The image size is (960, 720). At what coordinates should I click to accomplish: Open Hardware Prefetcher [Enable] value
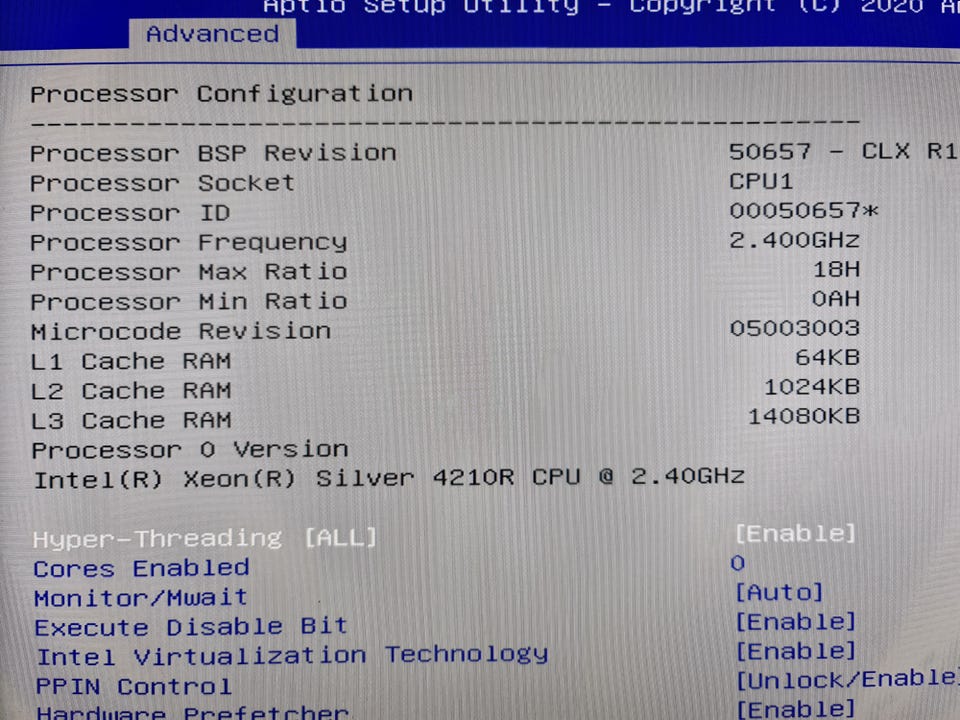click(x=795, y=709)
